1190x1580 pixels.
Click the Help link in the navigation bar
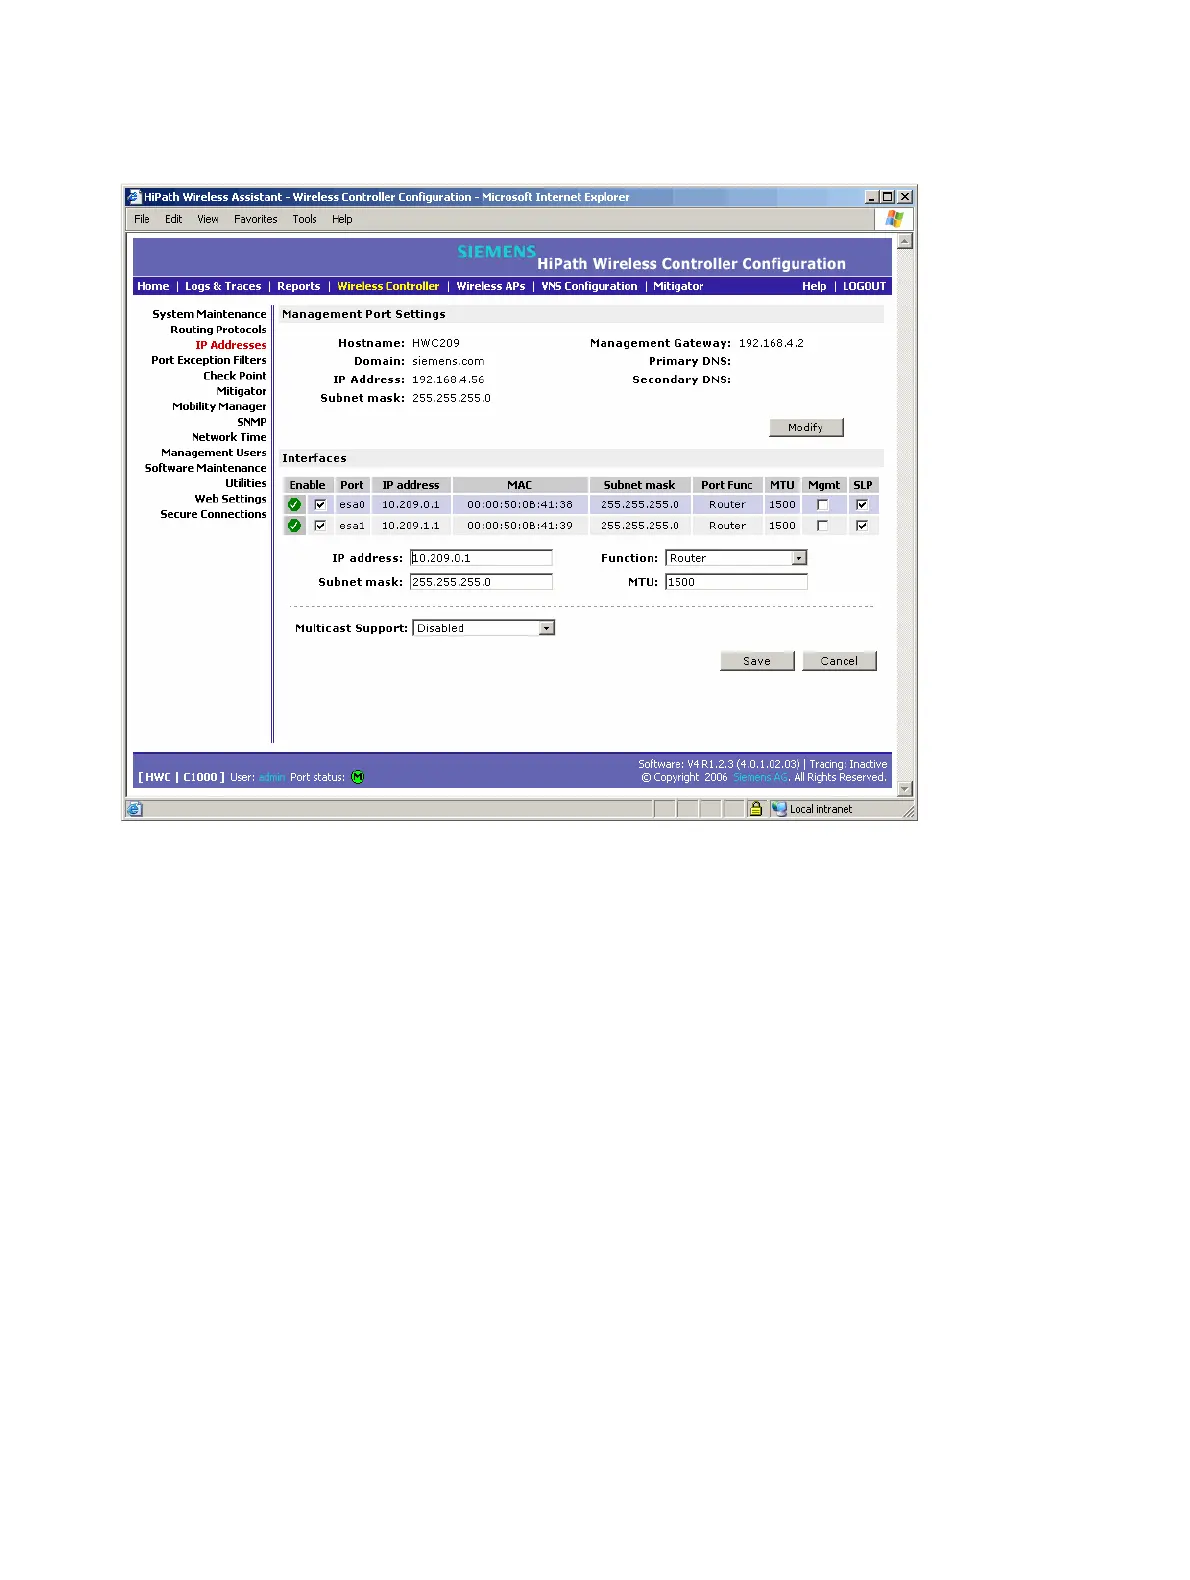click(x=814, y=286)
